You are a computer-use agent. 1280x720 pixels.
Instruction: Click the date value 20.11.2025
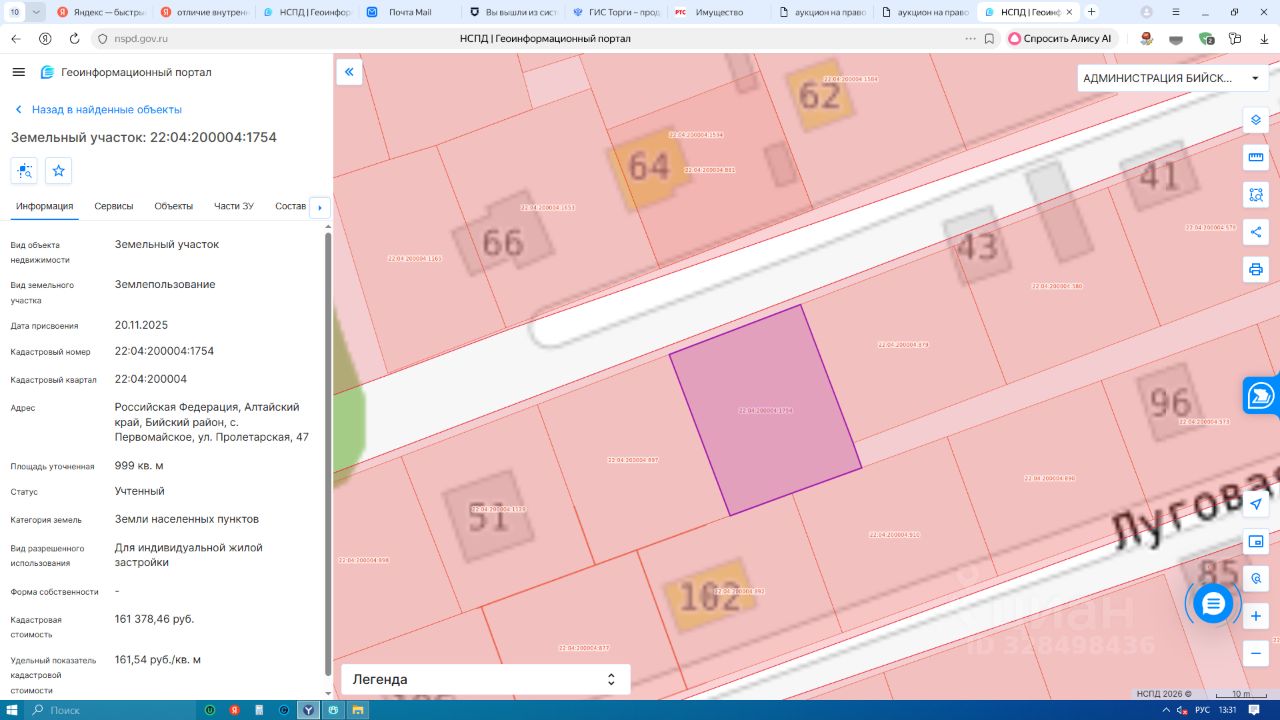(141, 325)
